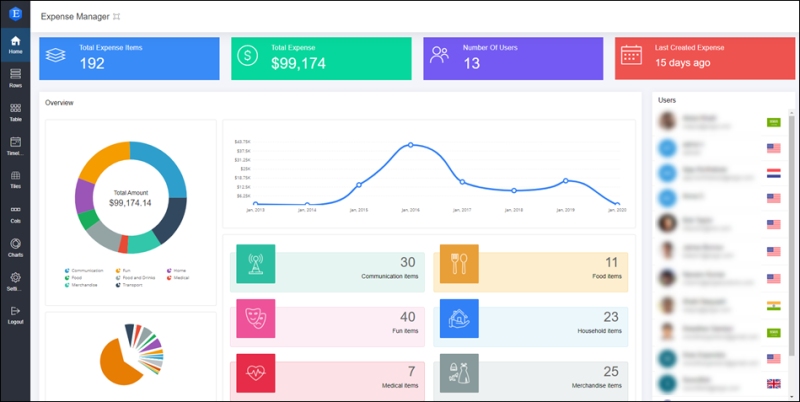Open the Total Expense Items 192 card
800x402 pixels.
[129, 58]
